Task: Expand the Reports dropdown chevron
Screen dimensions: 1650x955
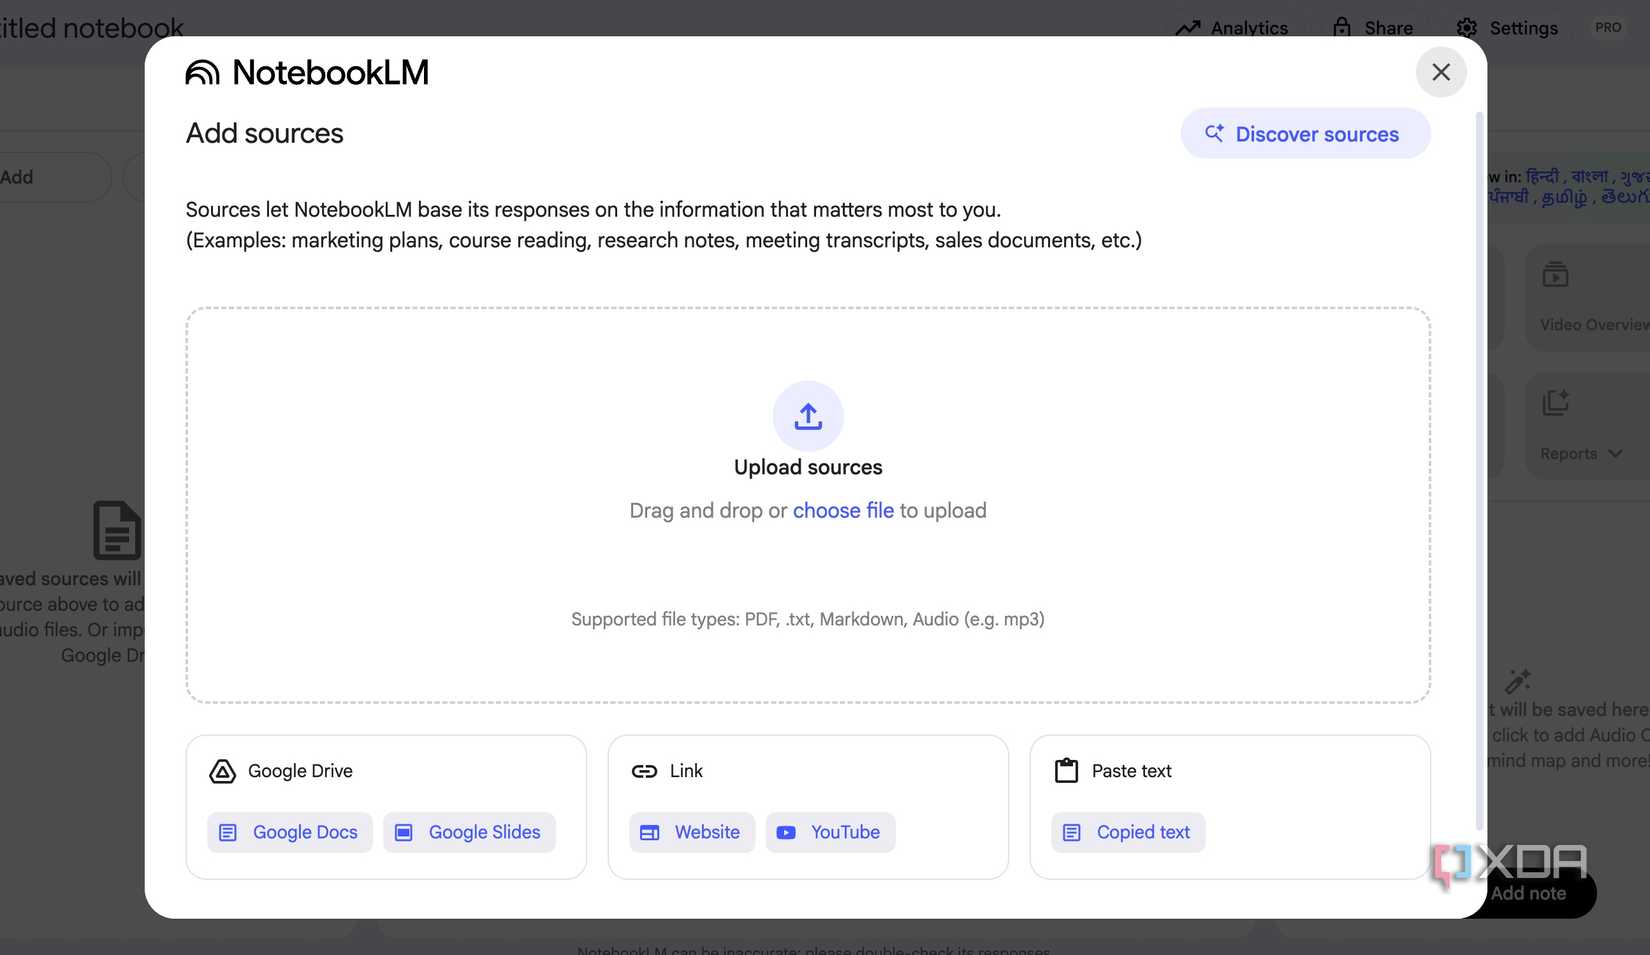Action: 1615,454
